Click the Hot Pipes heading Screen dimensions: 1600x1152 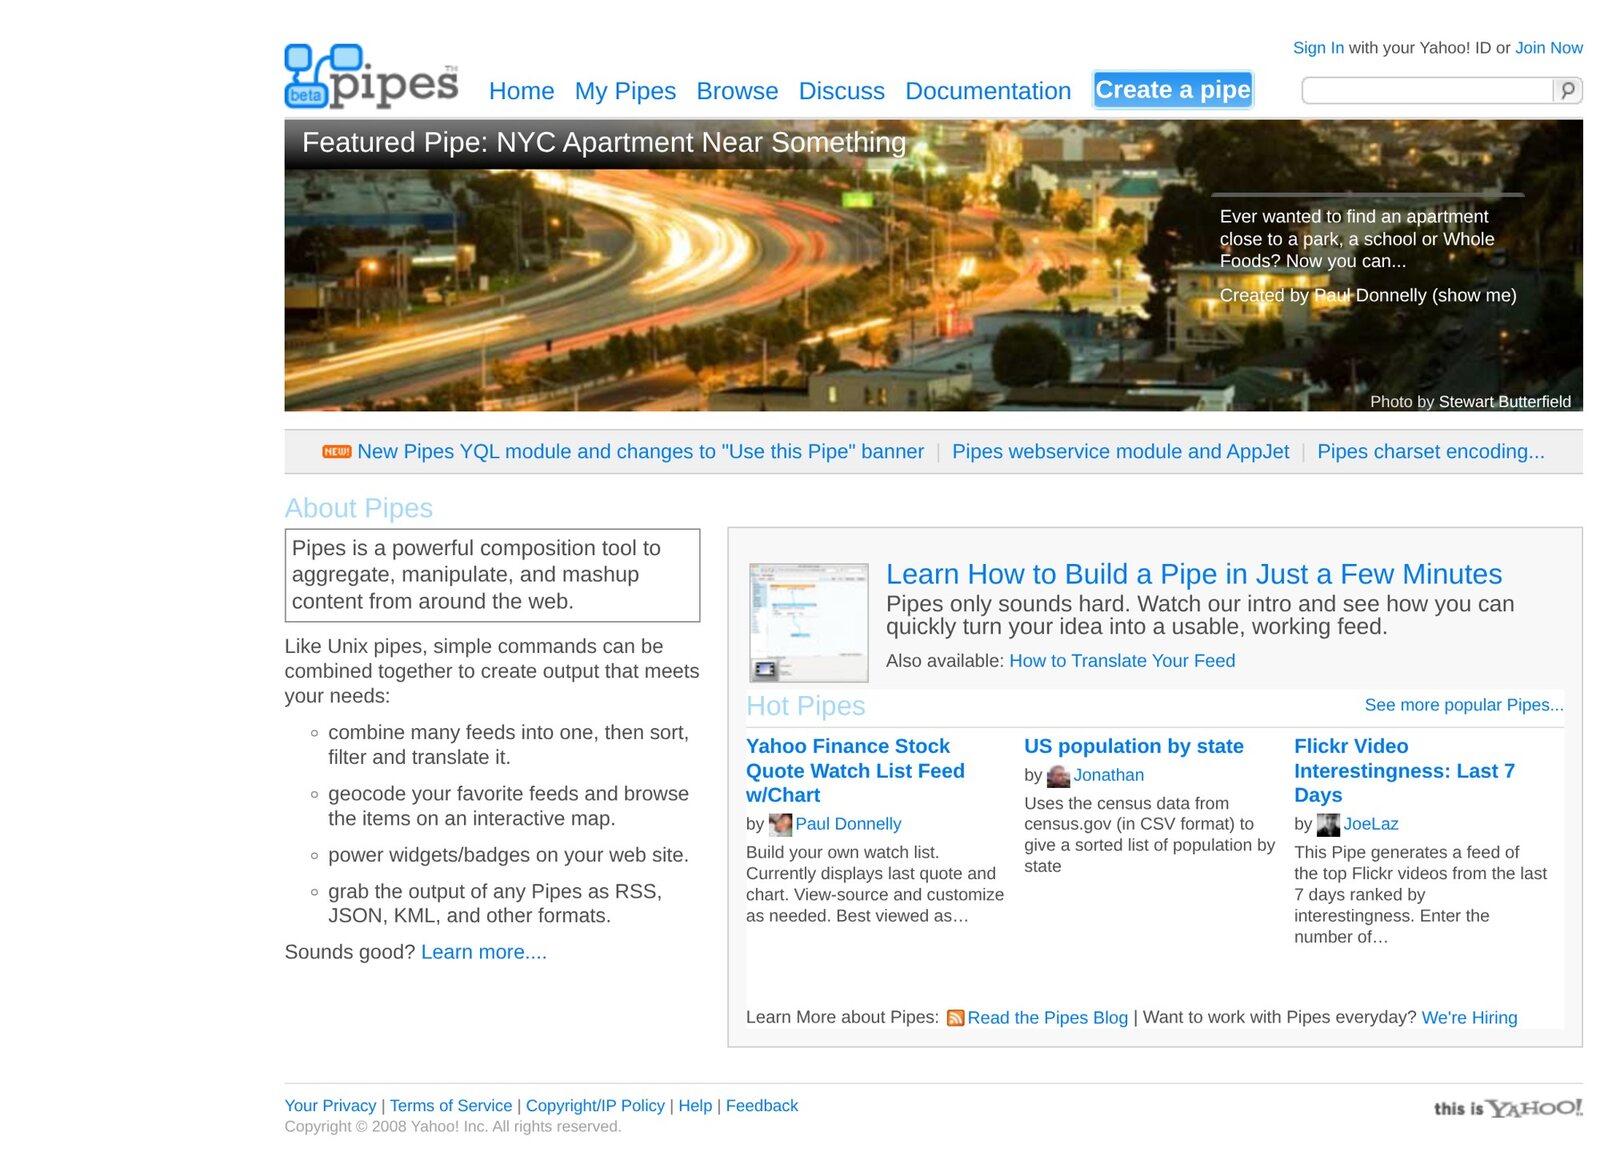pyautogui.click(x=806, y=706)
